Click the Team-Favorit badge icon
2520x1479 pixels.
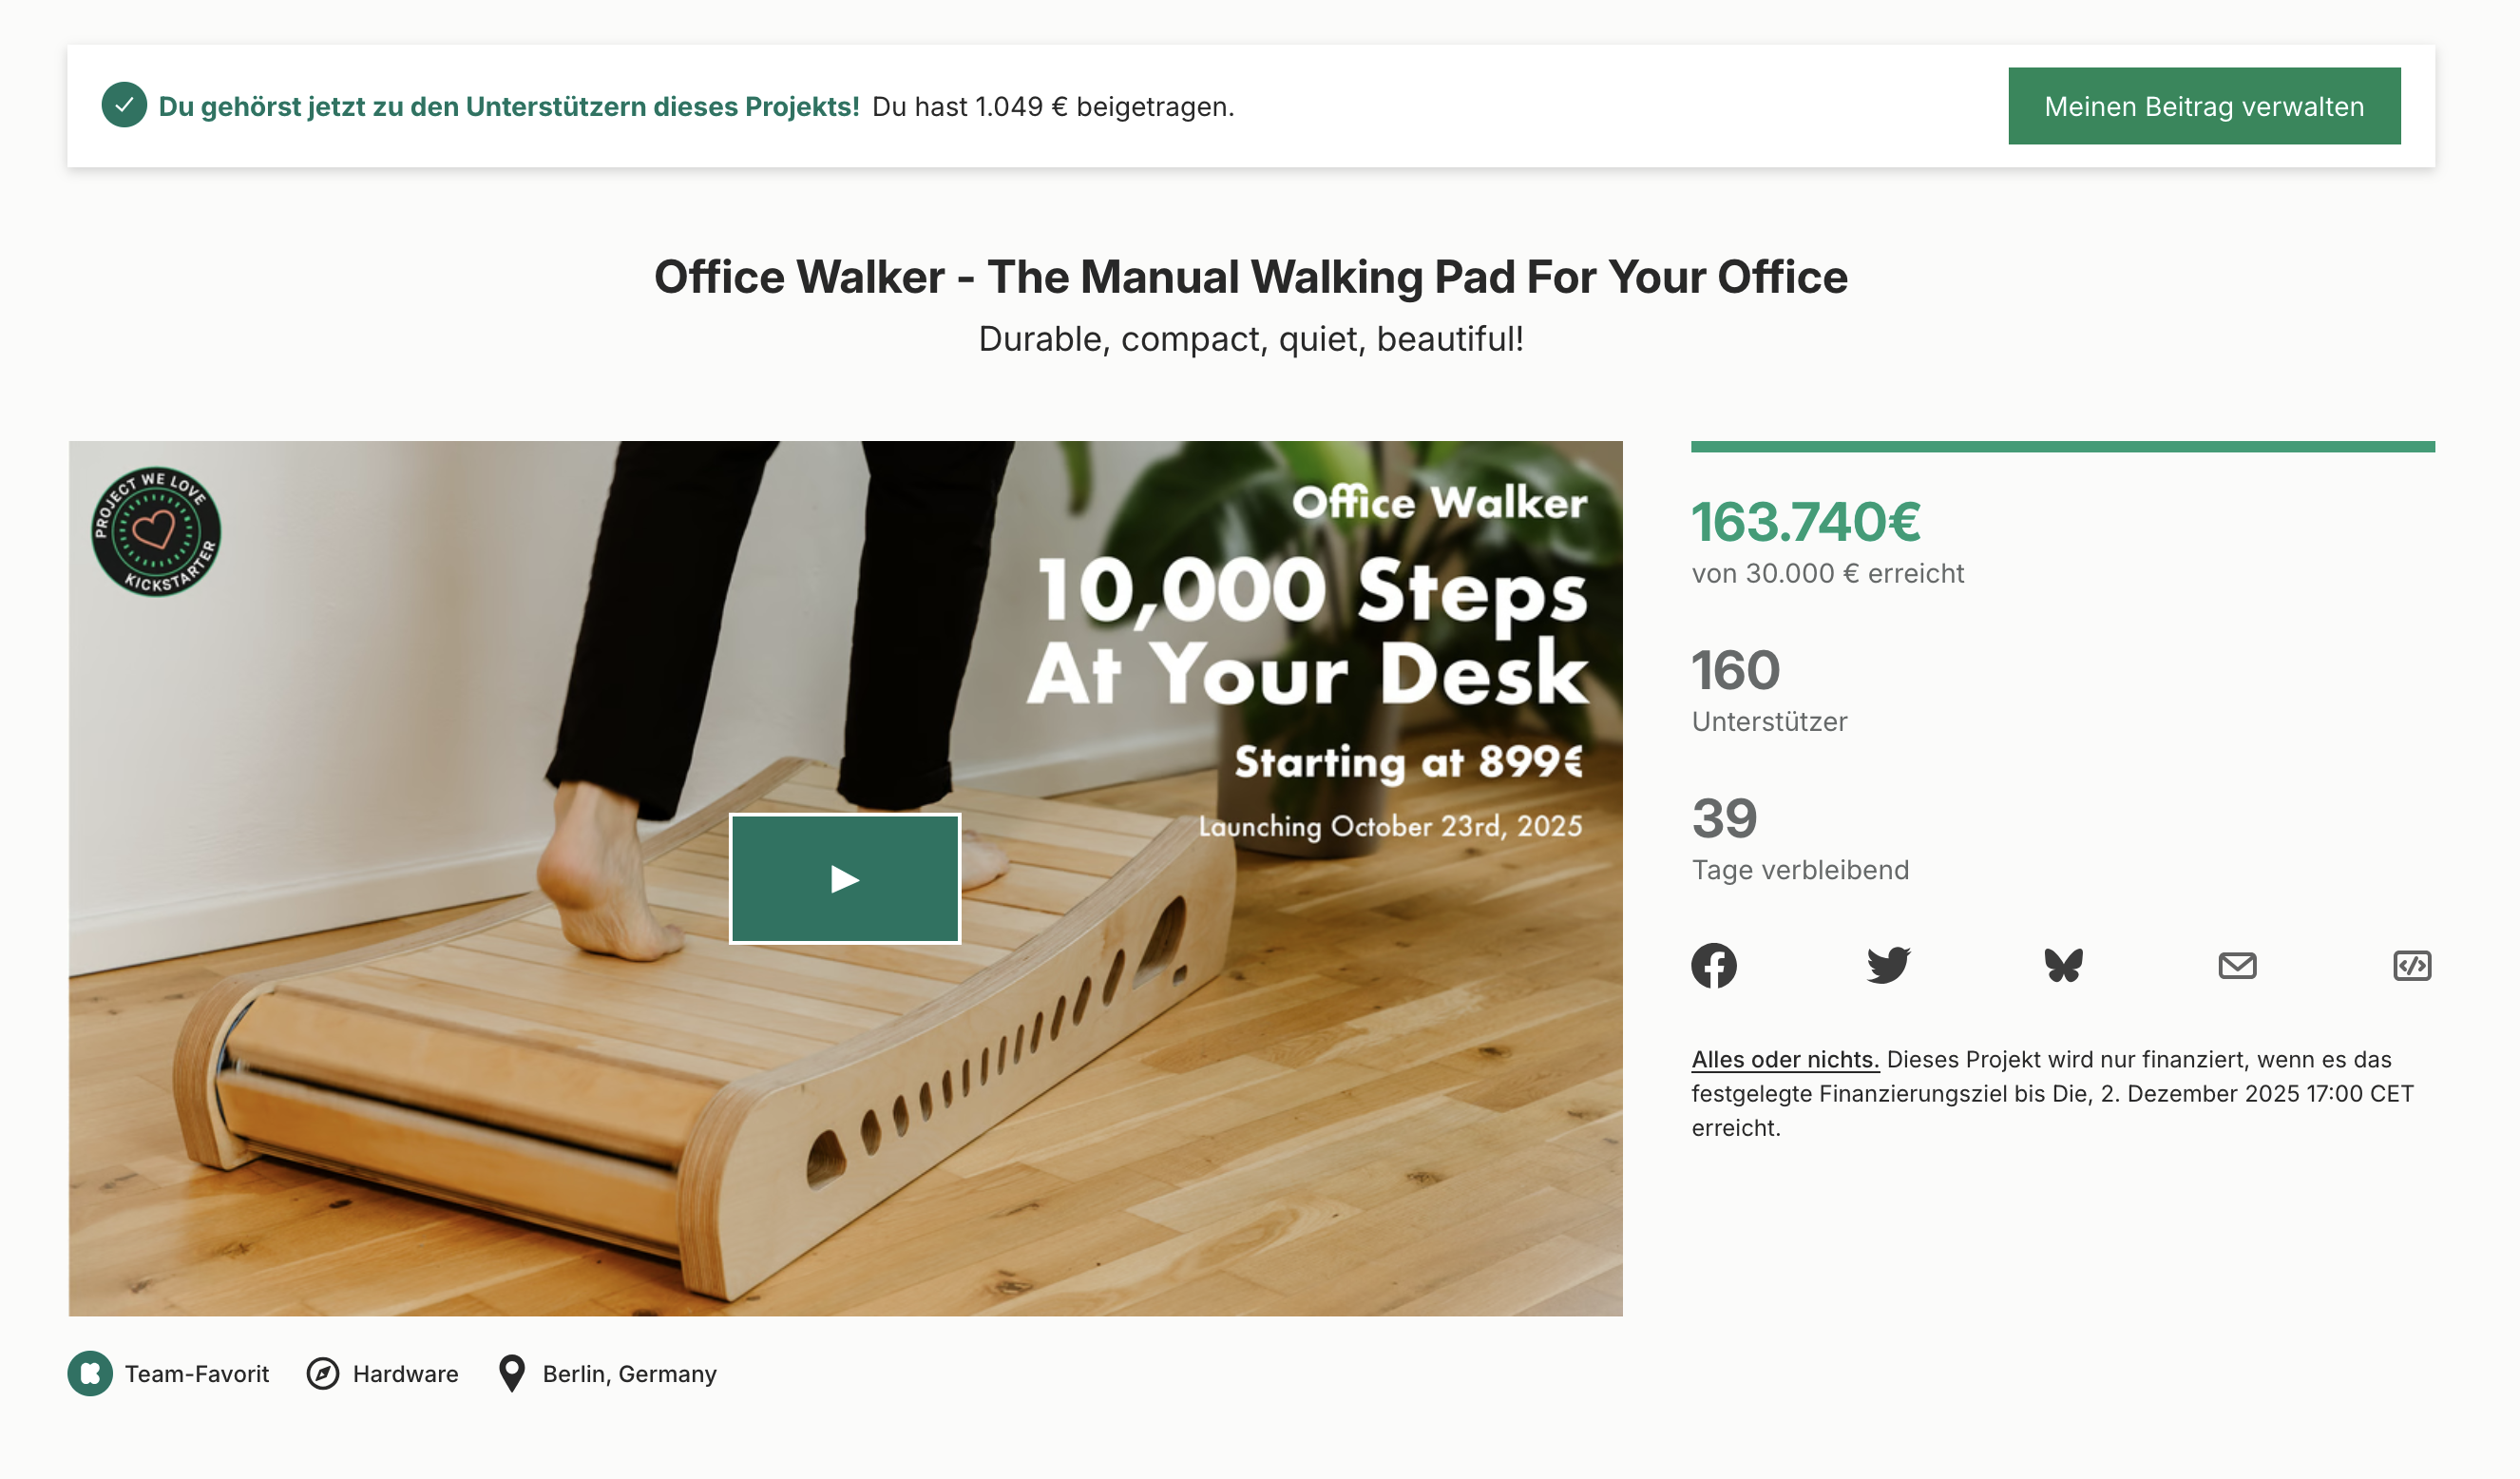click(90, 1374)
